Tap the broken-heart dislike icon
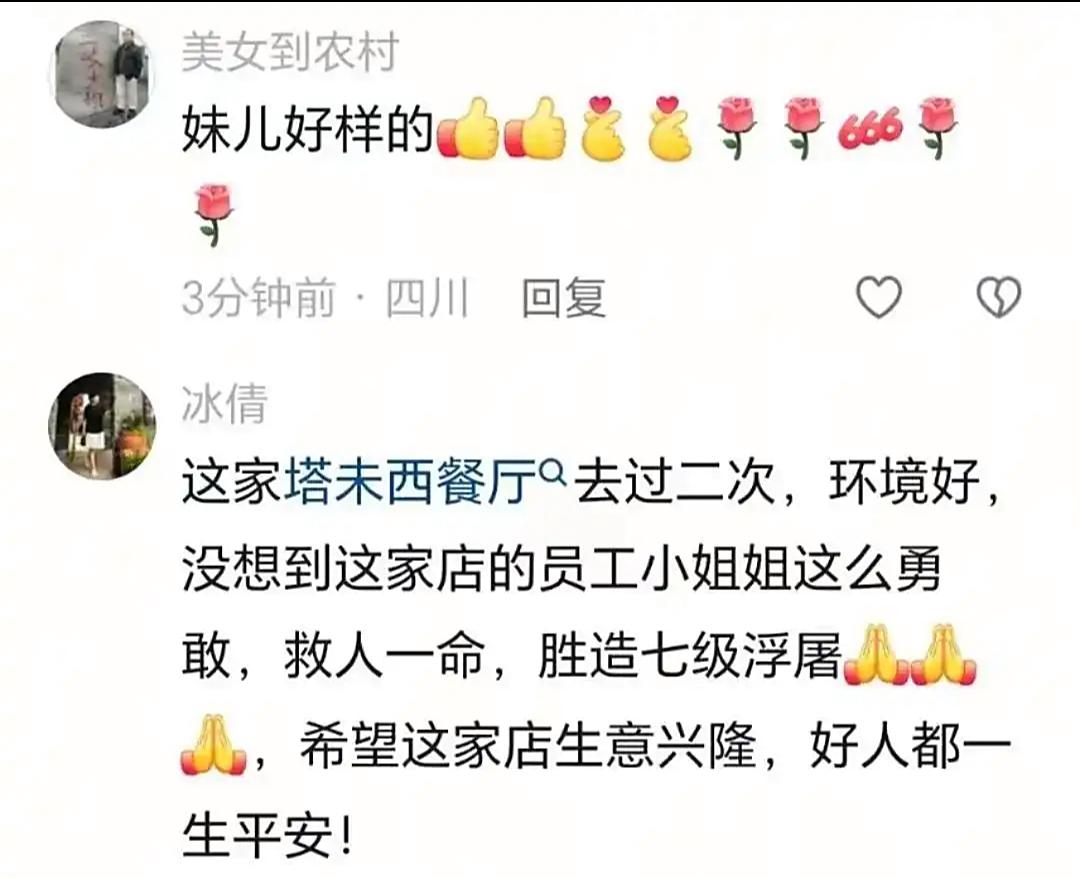1080x878 pixels. (999, 297)
